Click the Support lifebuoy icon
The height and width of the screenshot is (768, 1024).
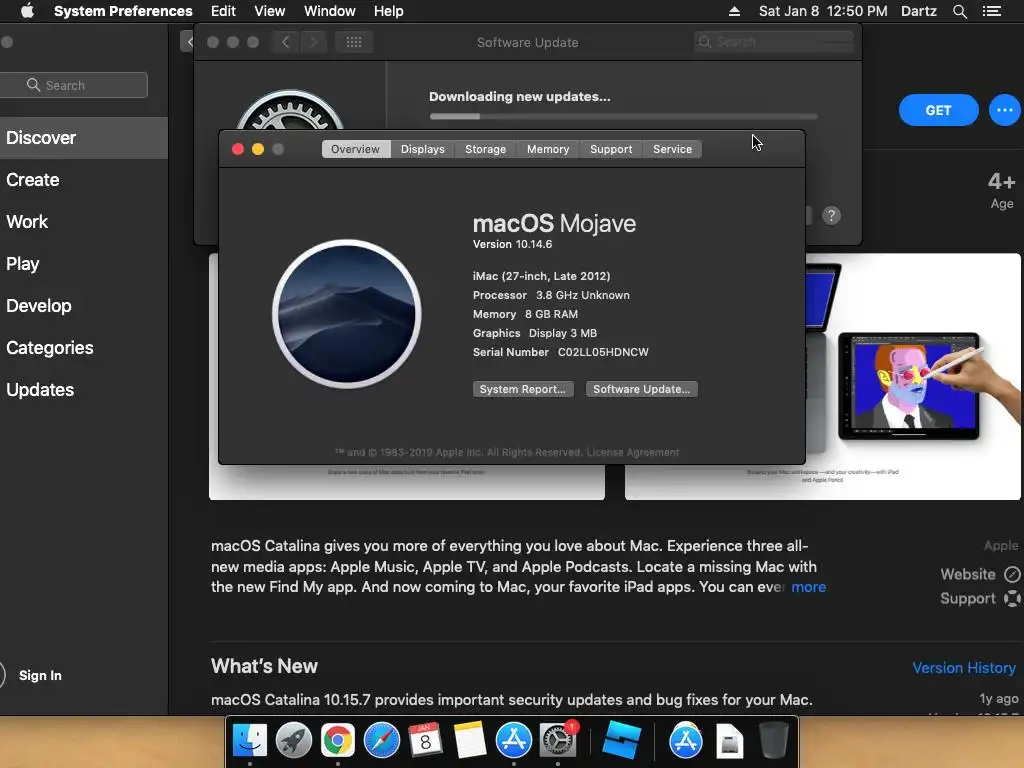click(1012, 599)
